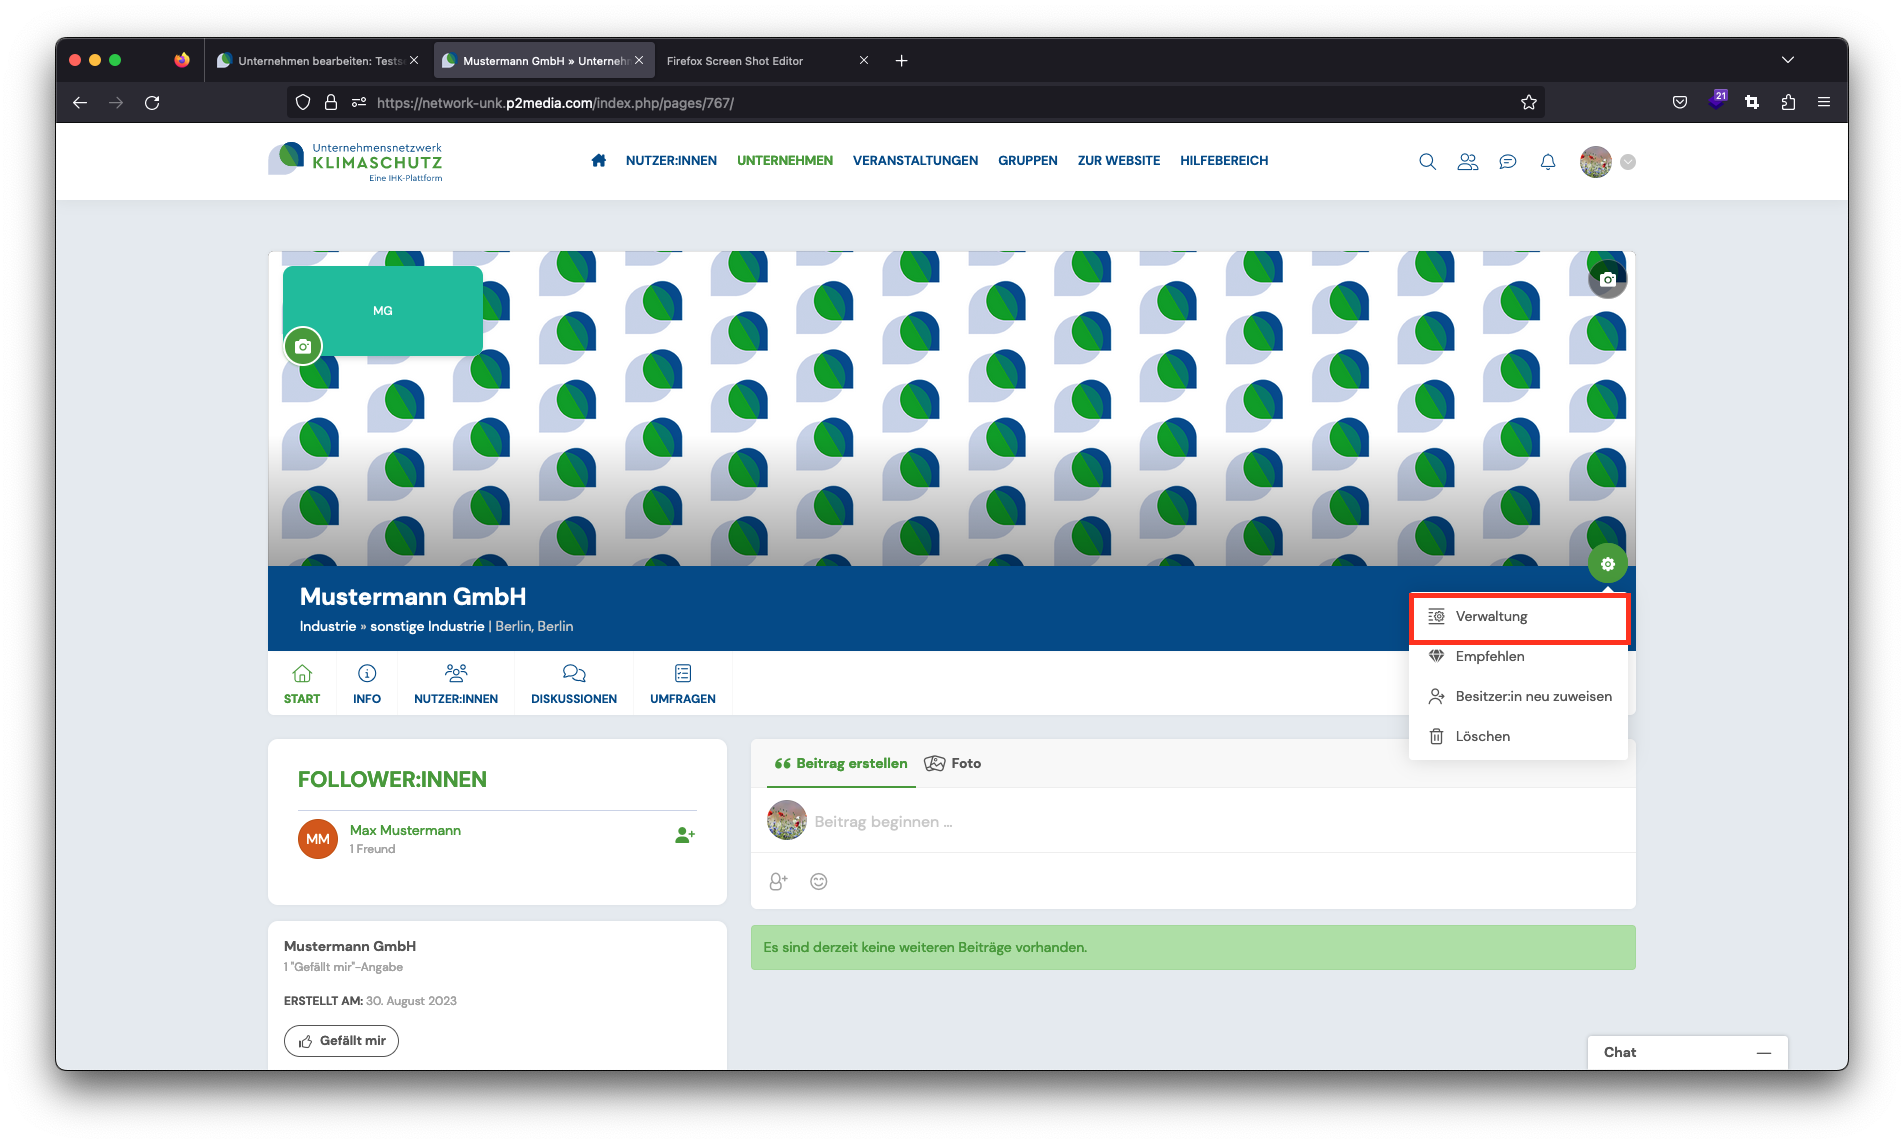Click the Industrie category link
This screenshot has height=1144, width=1904.
coord(328,626)
